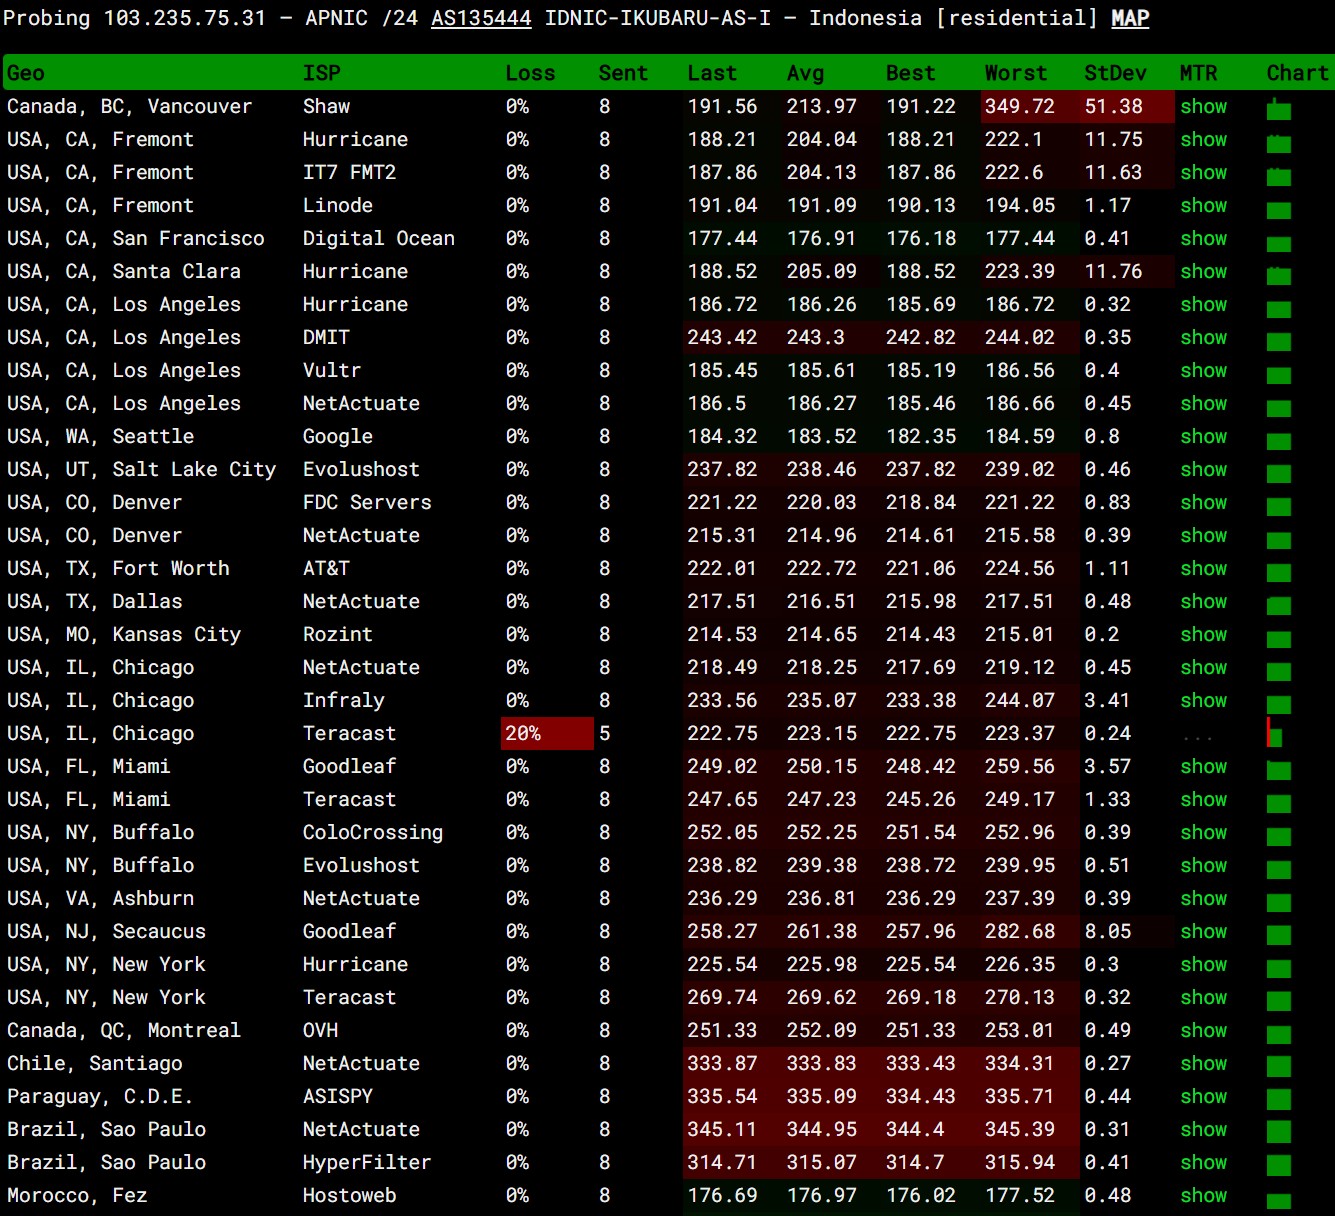Select the 345.11 last latency value
Screen dimensions: 1335x1216
click(722, 1129)
